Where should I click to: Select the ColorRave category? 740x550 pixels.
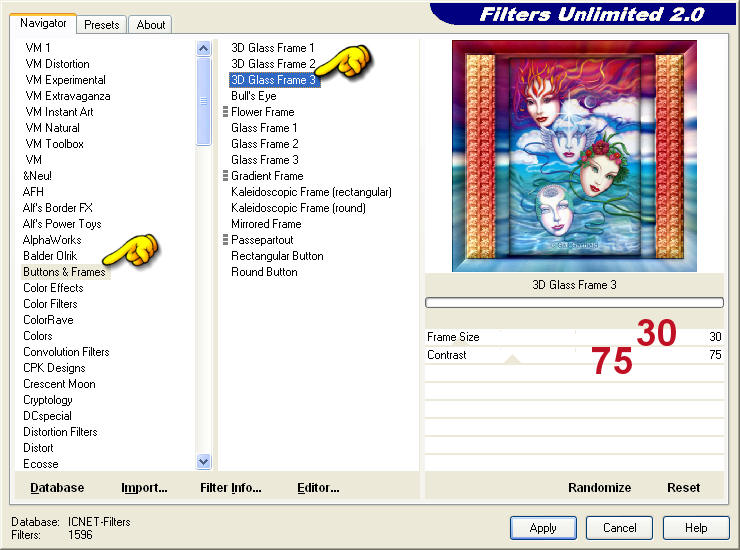pyautogui.click(x=48, y=320)
